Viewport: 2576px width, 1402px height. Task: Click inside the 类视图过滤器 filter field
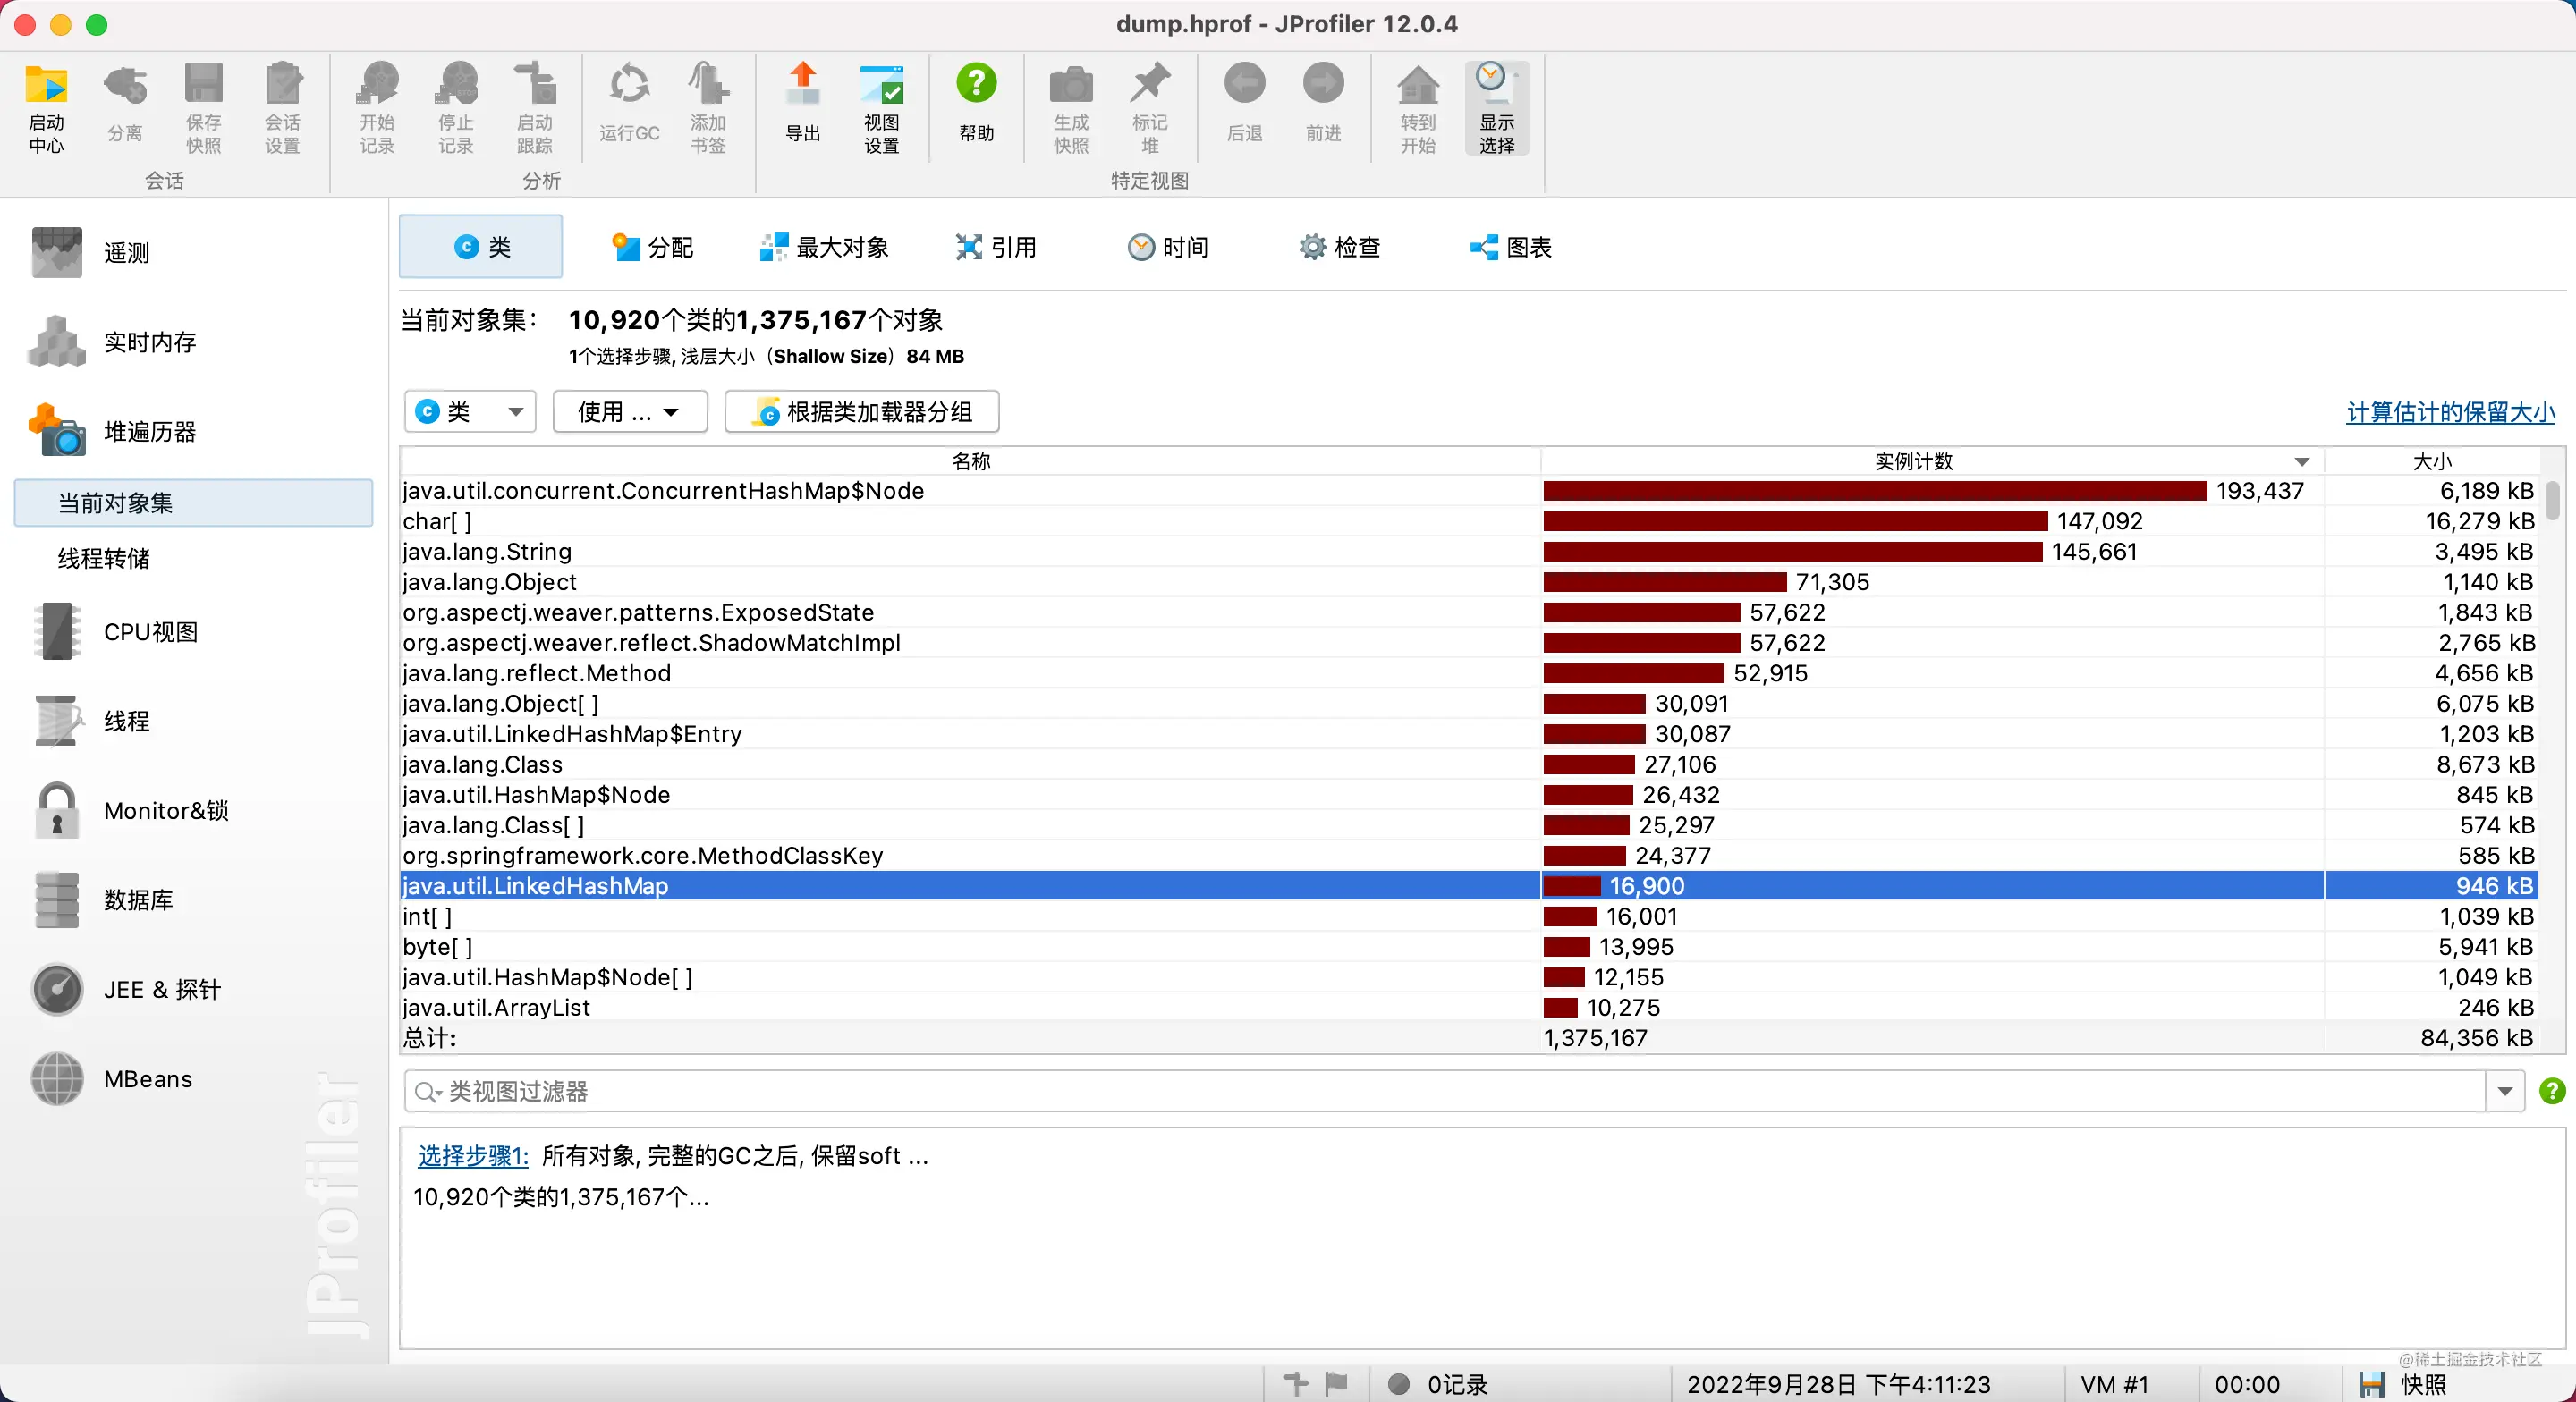(1445, 1090)
